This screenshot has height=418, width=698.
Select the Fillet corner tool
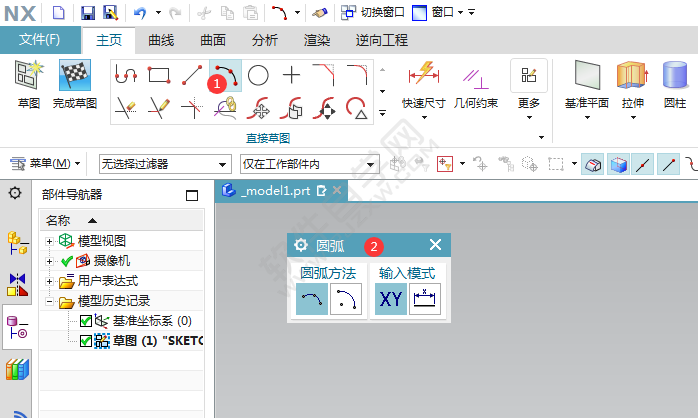point(357,75)
